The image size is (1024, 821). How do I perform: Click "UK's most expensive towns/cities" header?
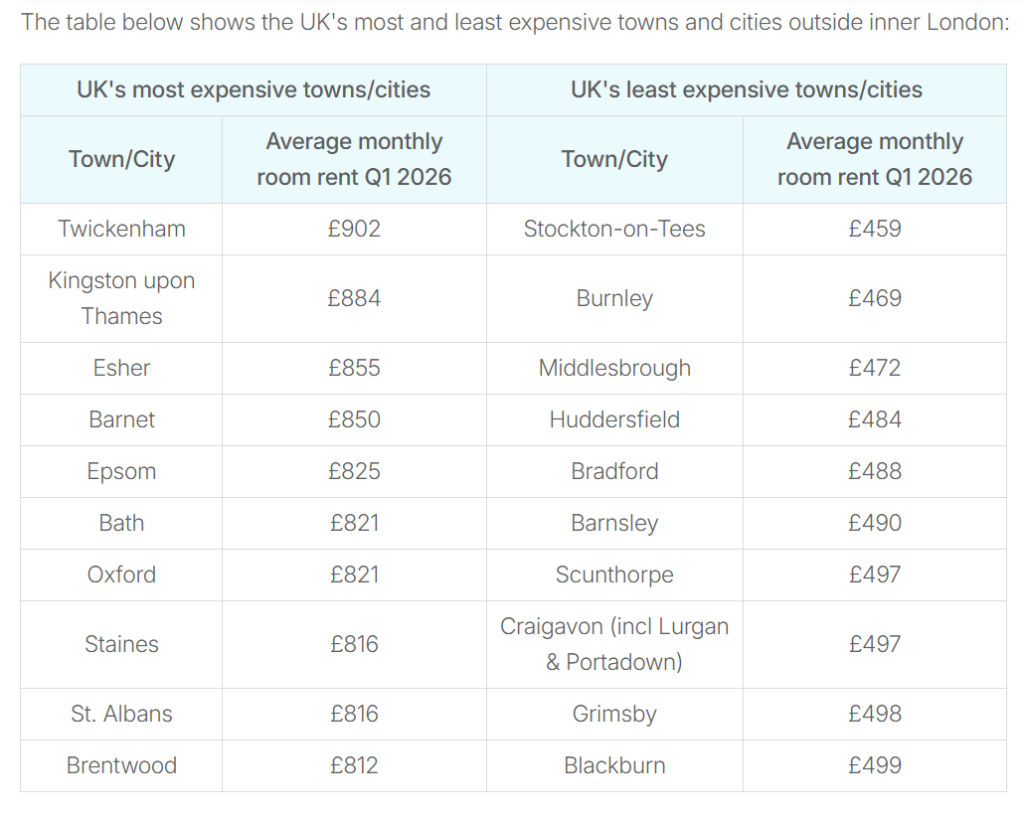tap(253, 90)
